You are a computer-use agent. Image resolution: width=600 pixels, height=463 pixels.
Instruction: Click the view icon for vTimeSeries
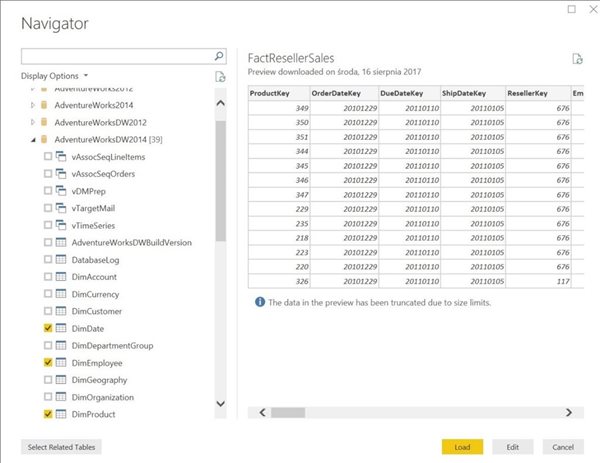click(61, 225)
